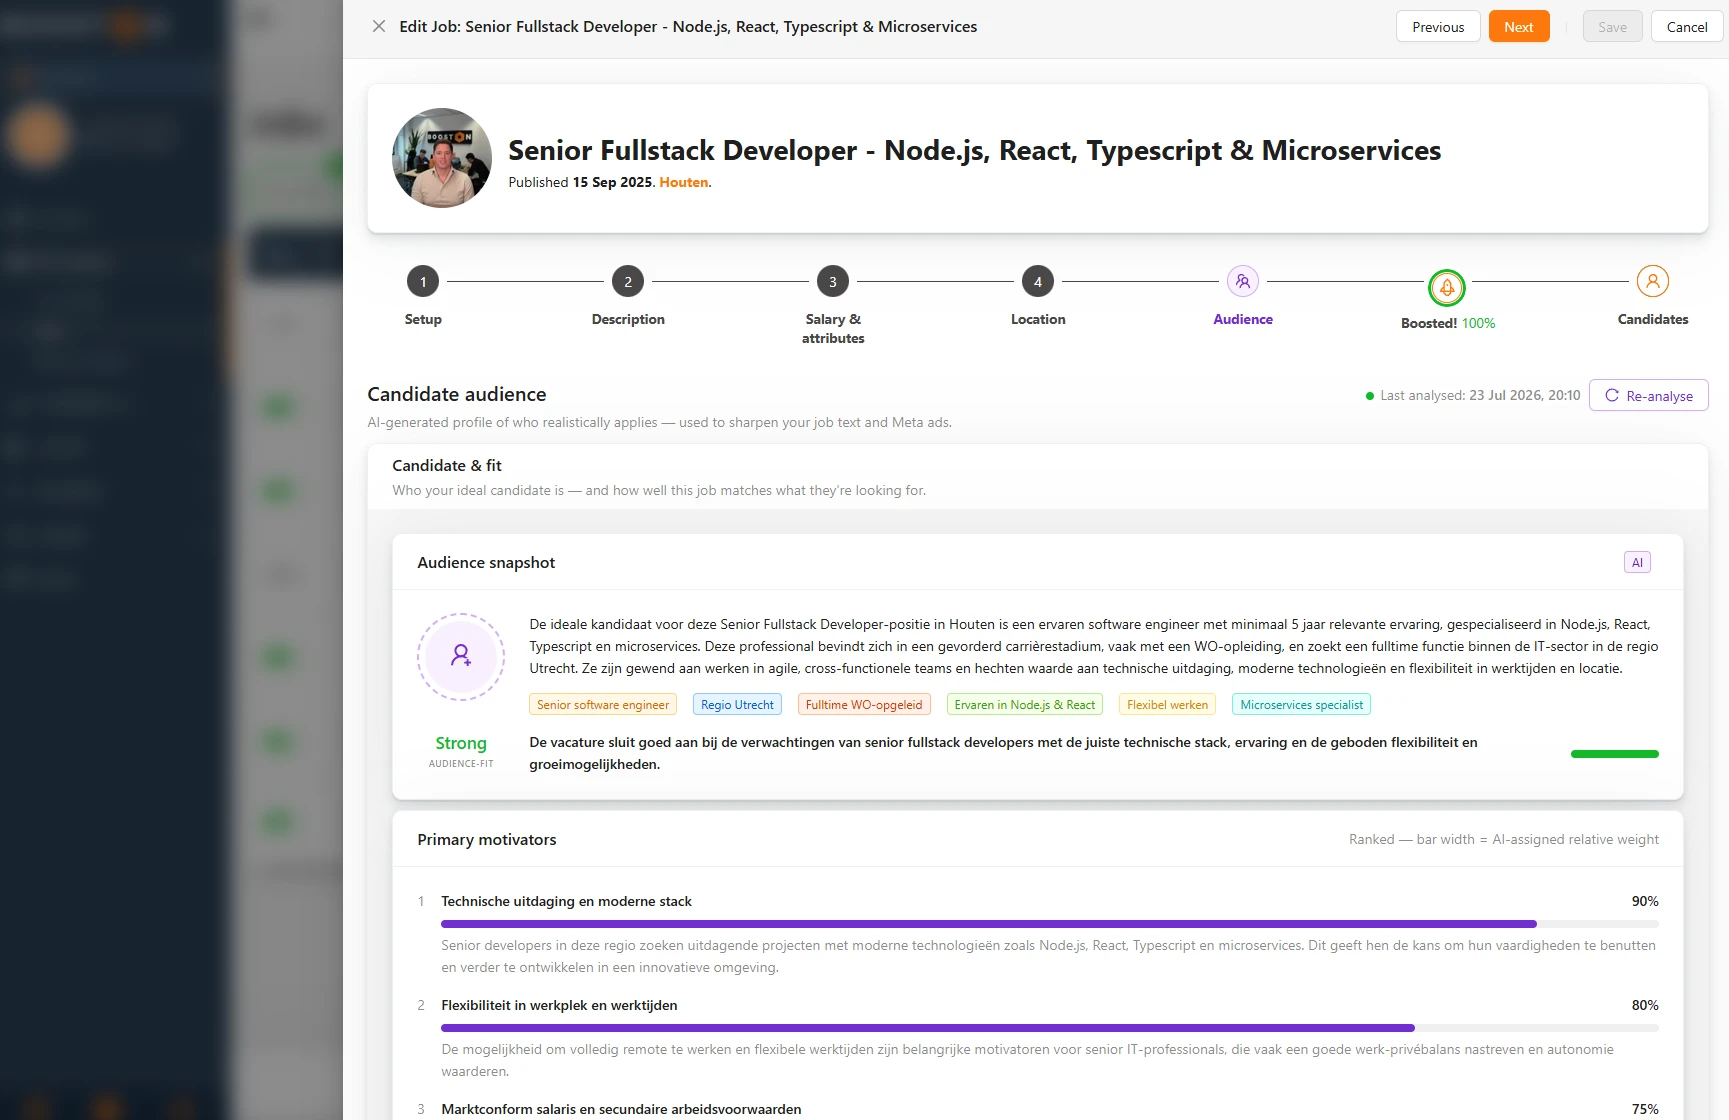The image size is (1729, 1120).
Task: Open step 2 Description circle
Action: 628,282
